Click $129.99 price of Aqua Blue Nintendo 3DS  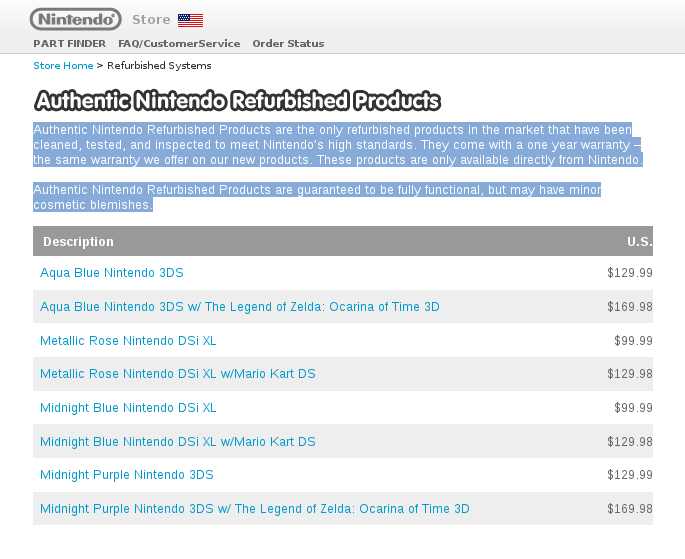click(x=630, y=273)
